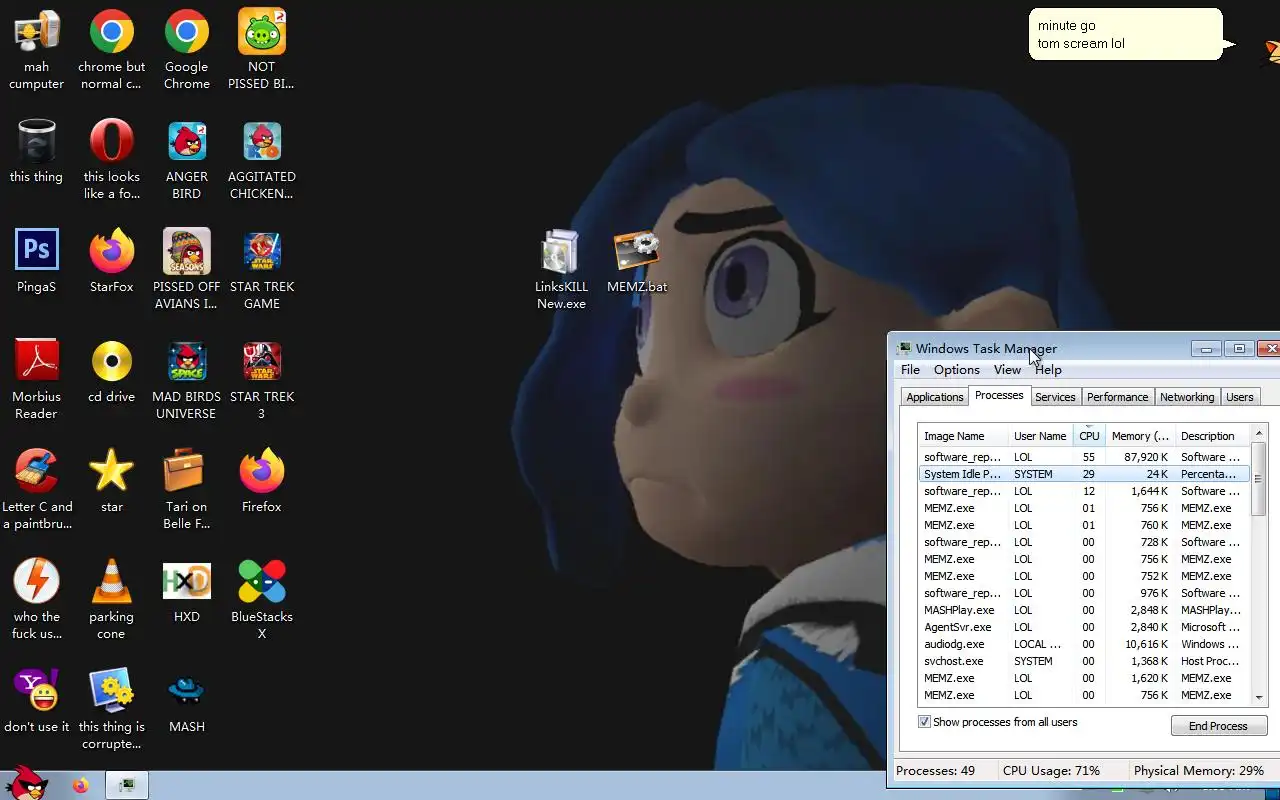Open the Options menu in Task Manager
Viewport: 1280px width, 800px height.
coord(957,370)
